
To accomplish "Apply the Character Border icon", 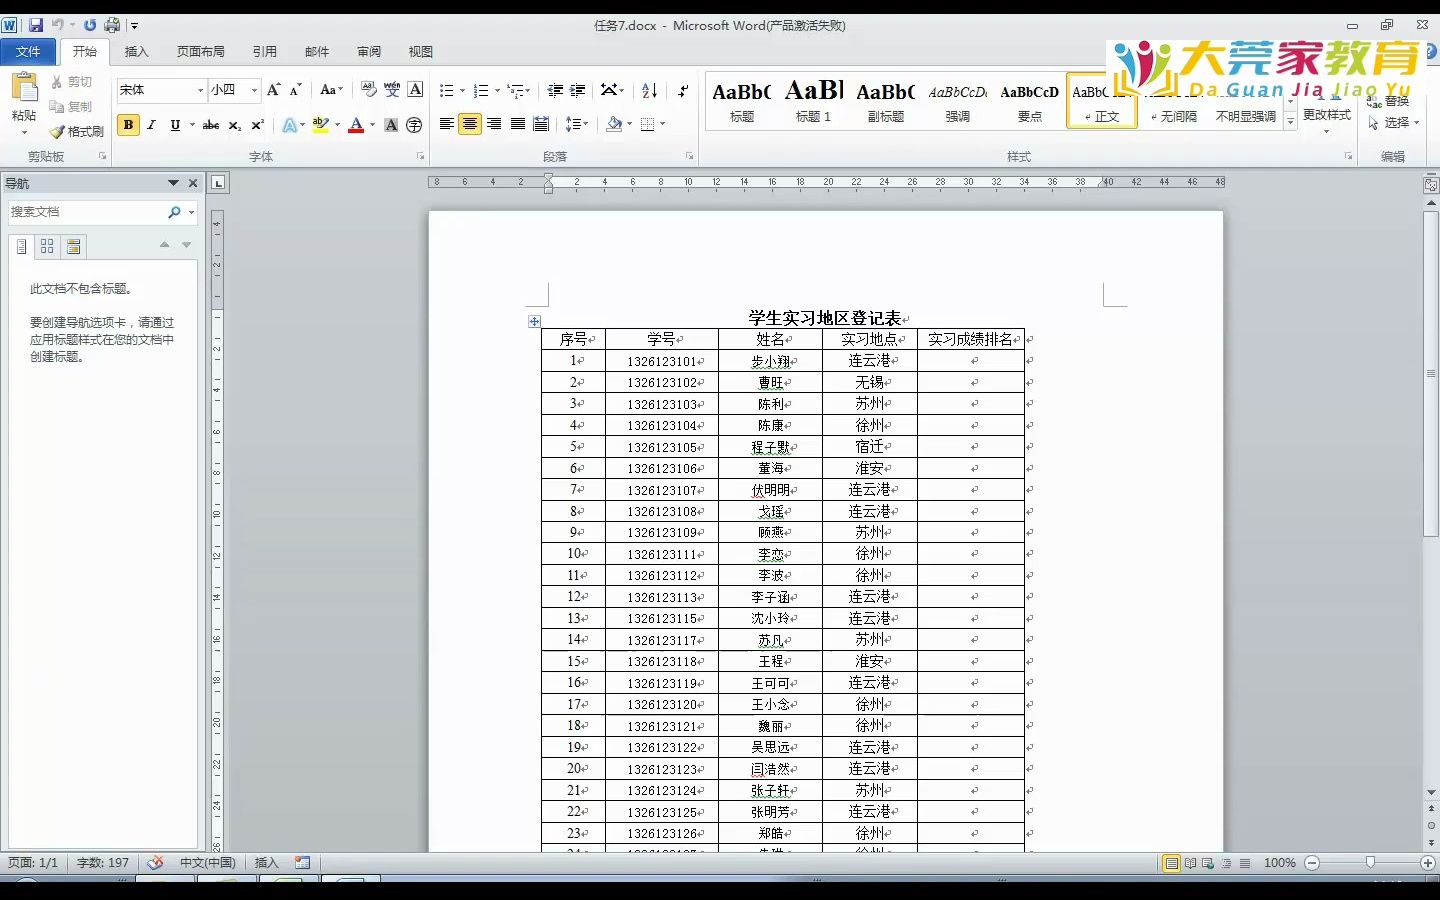I will coord(415,90).
